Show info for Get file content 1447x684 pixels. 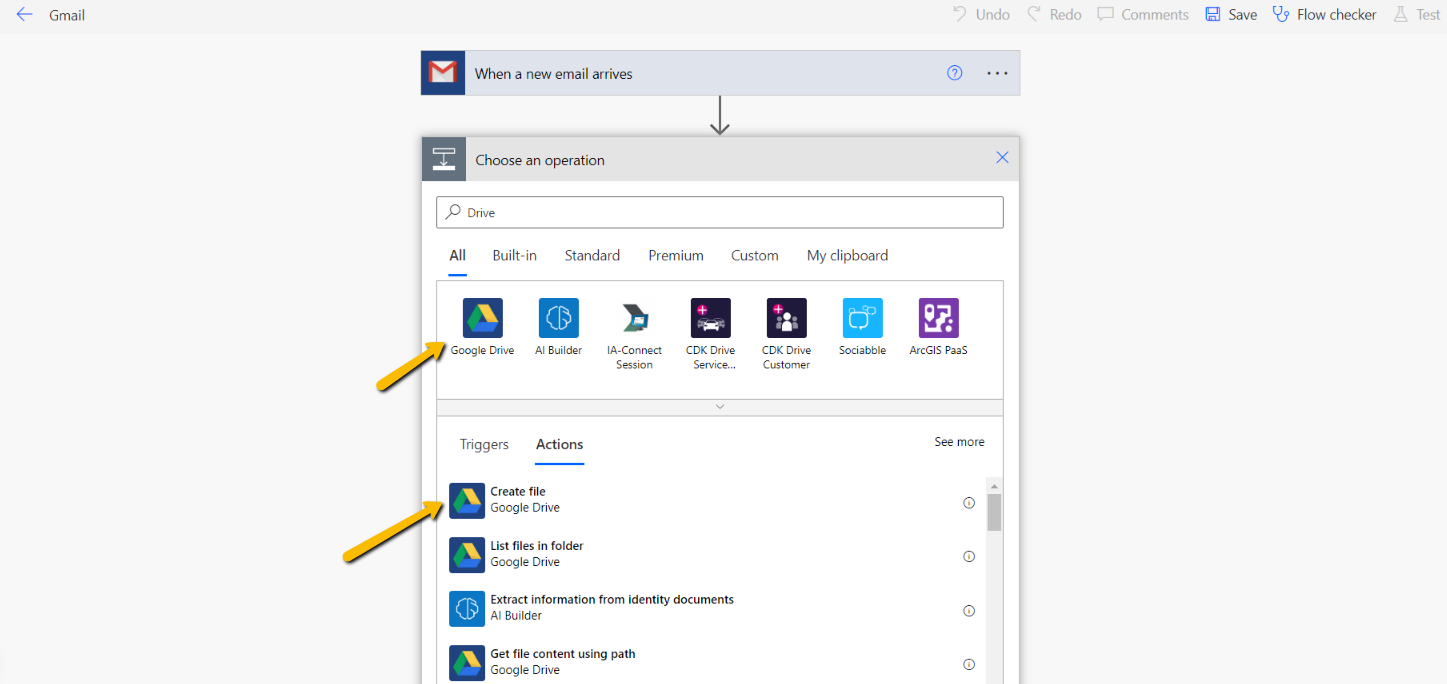(969, 665)
